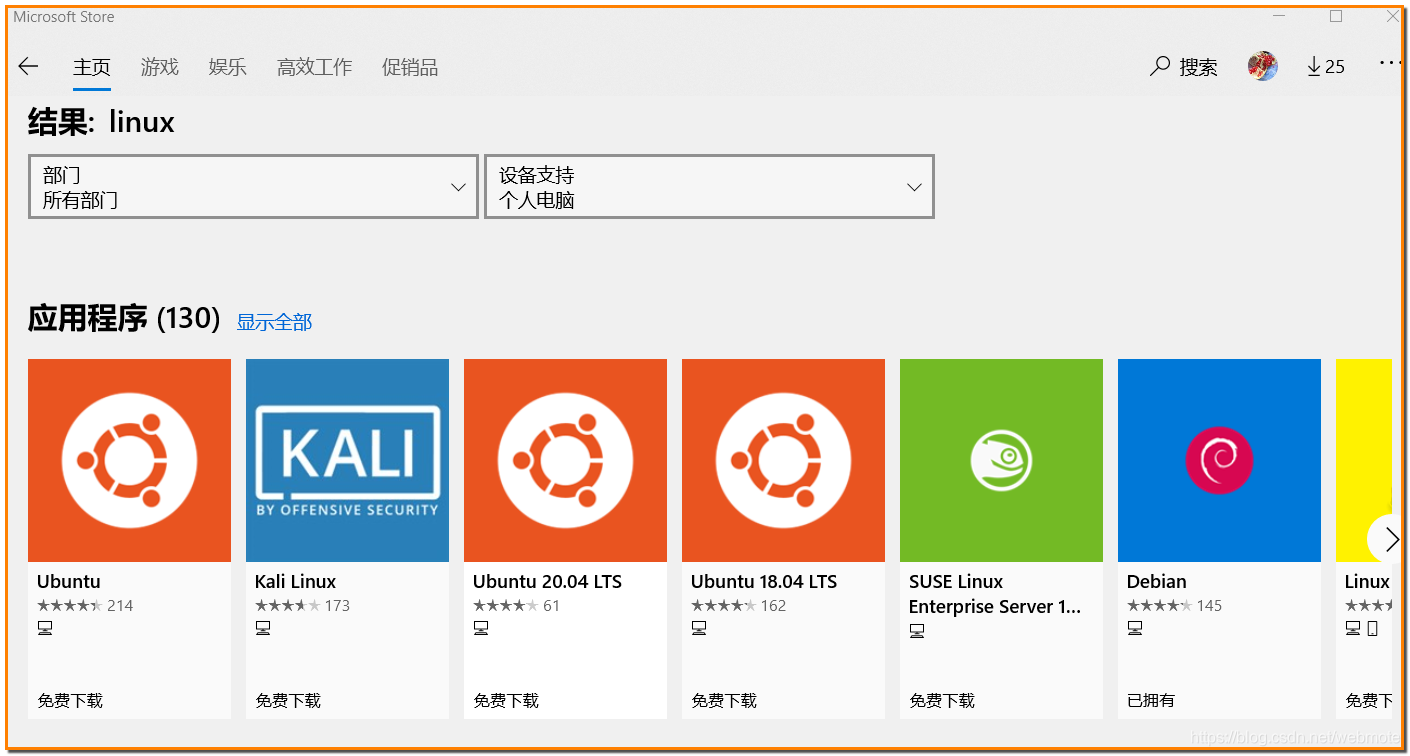1410x756 pixels.
Task: Click the PC icon under SUSE Linux
Action: point(917,631)
